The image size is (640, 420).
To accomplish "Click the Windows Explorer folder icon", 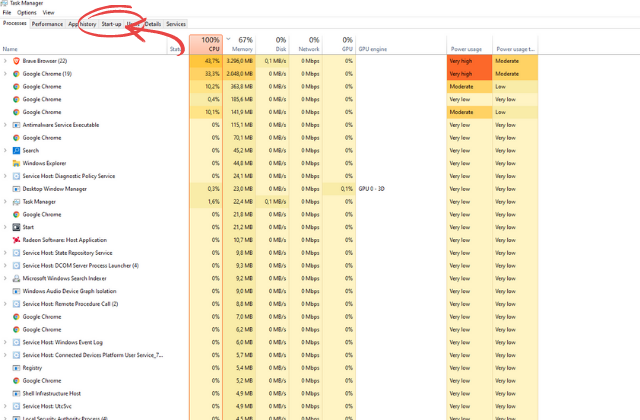I will (16, 163).
